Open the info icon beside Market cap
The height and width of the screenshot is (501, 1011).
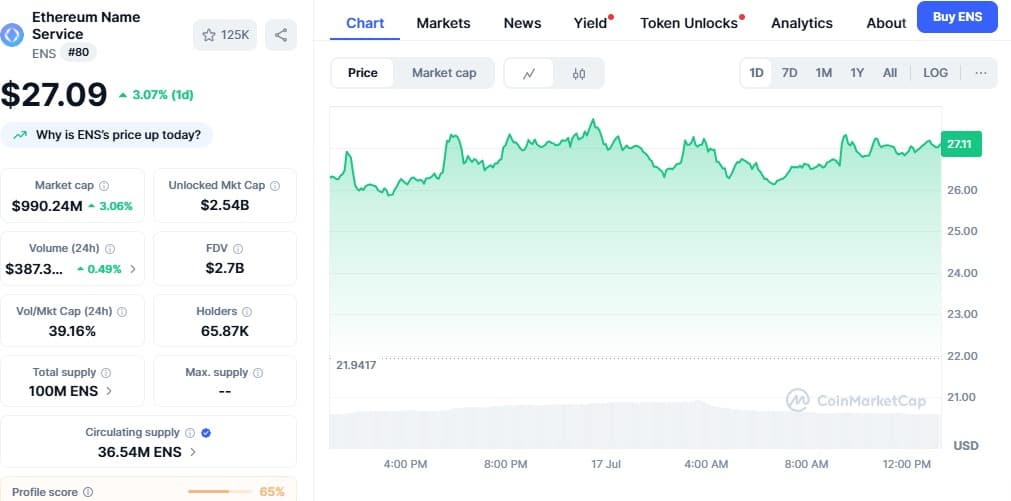104,186
